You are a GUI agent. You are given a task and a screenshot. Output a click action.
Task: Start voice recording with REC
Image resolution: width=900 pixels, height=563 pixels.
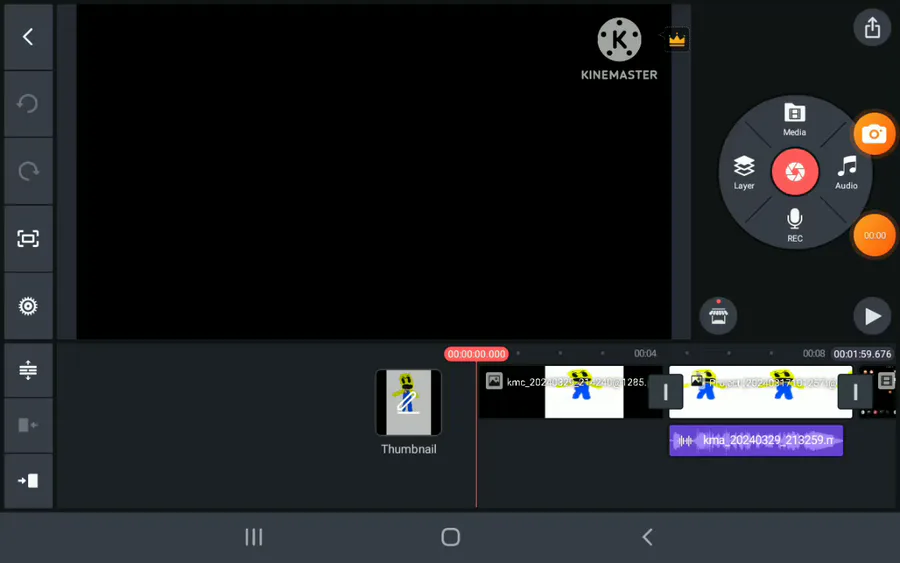click(794, 226)
